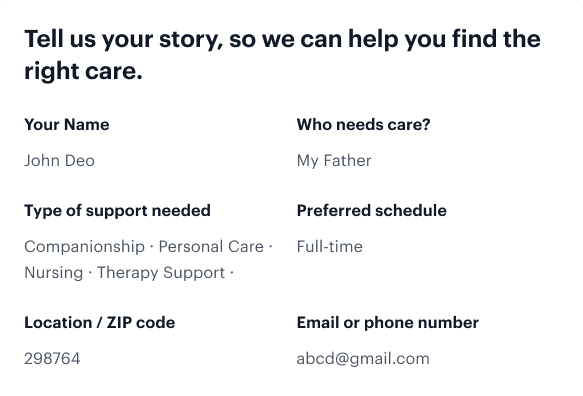This screenshot has height=396, width=583.
Task: Choose the Personal Care support option
Action: [x=211, y=247]
